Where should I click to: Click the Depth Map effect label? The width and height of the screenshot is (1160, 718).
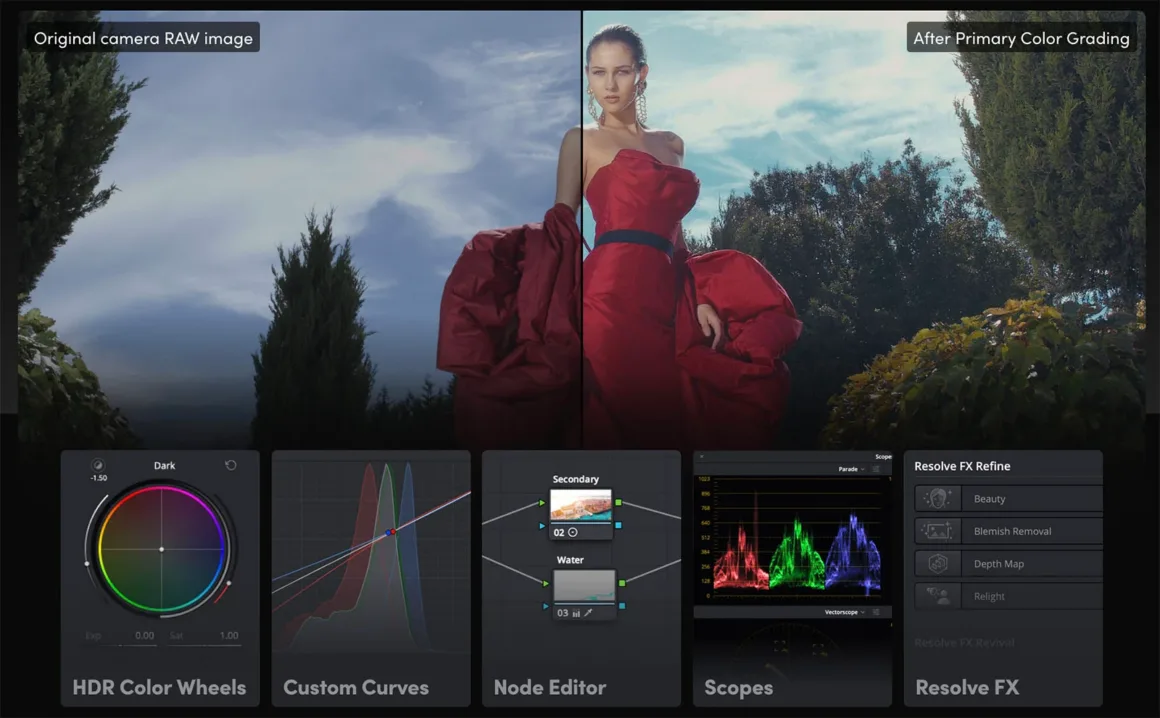tap(998, 564)
